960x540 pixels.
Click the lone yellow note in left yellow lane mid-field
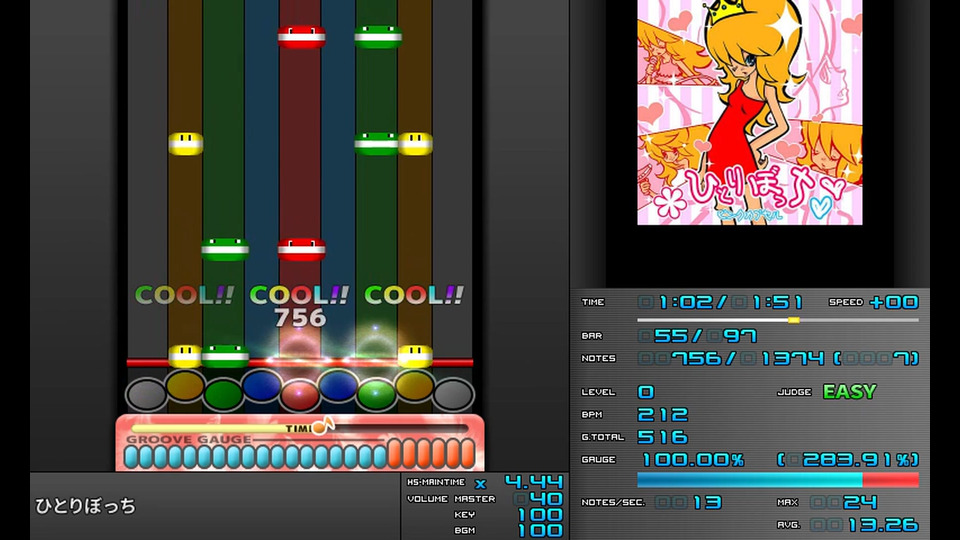pos(186,143)
